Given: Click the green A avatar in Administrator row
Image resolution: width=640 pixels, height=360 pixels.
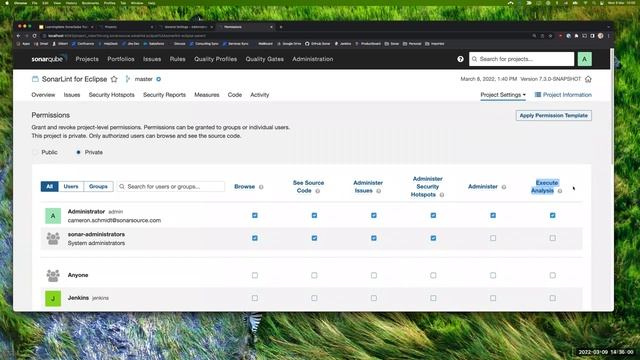Looking at the screenshot, I should point(53,216).
